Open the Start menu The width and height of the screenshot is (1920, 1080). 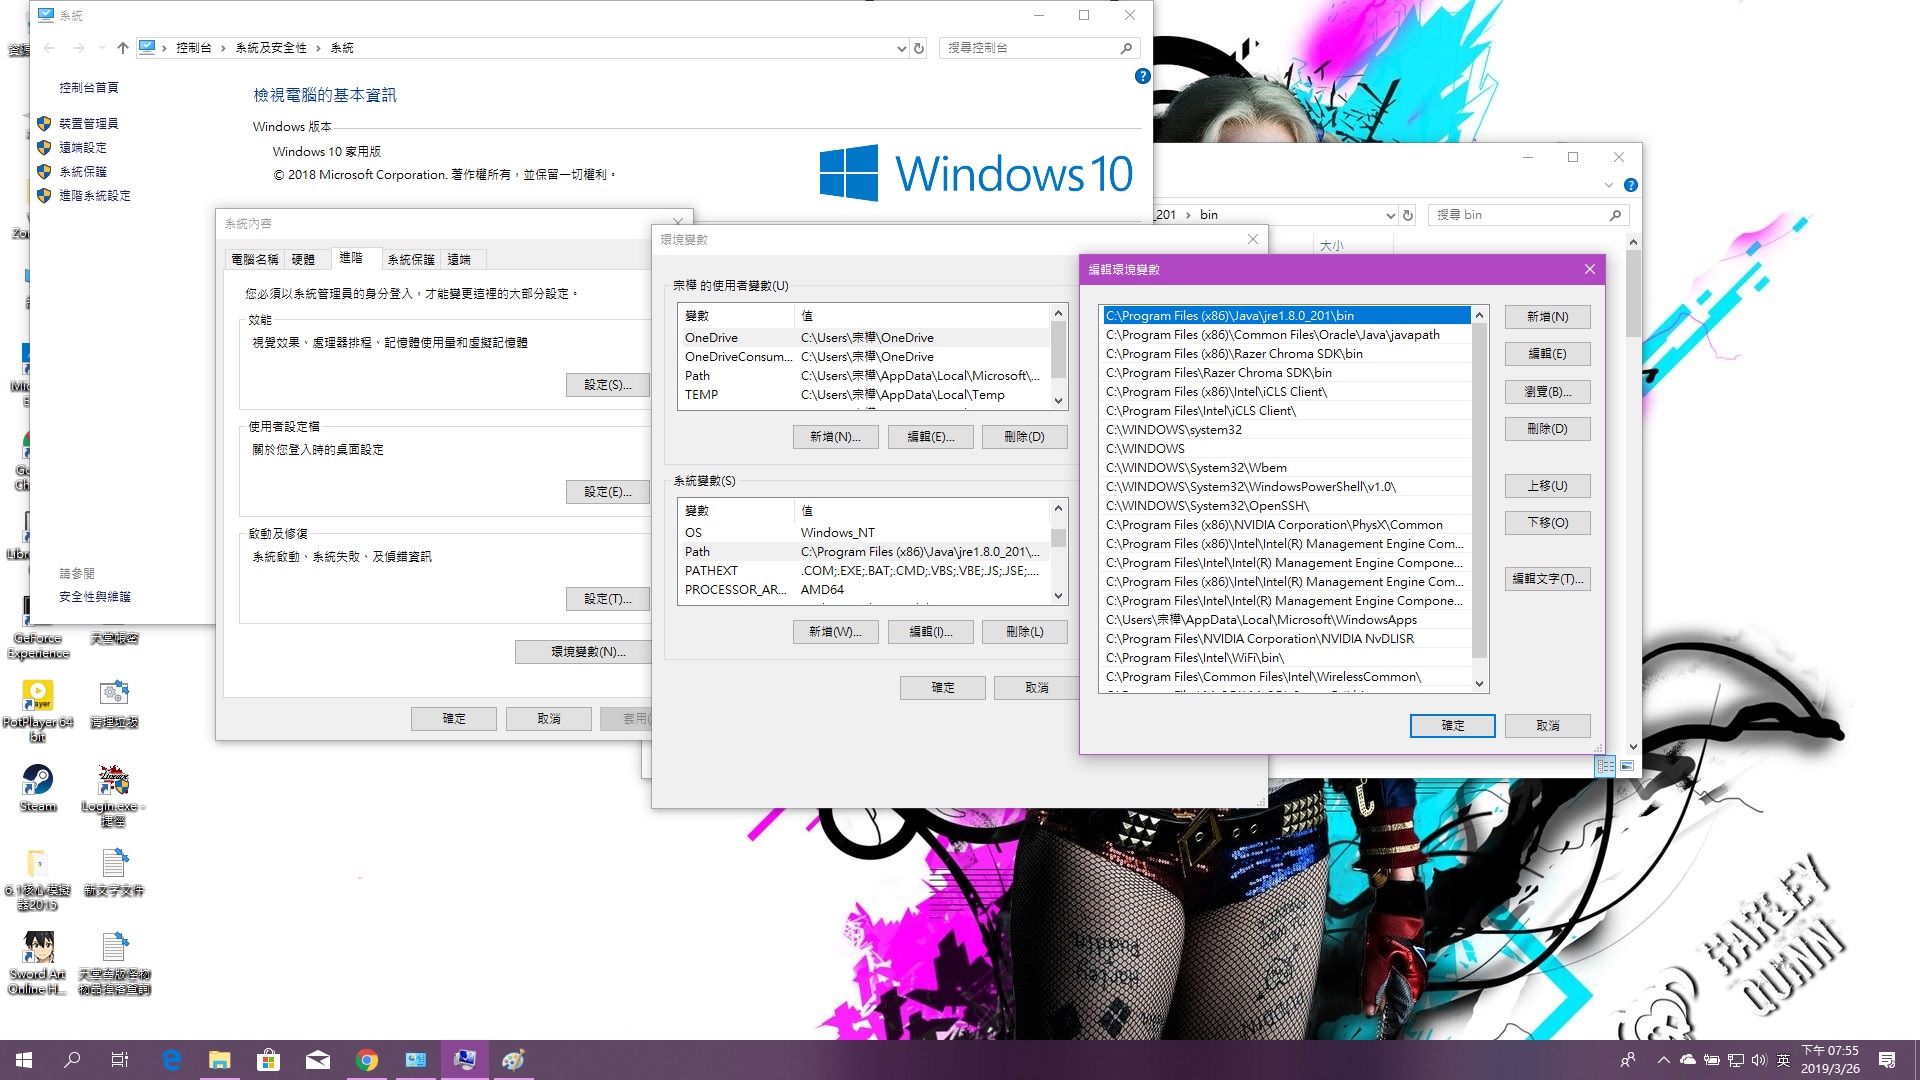[24, 1060]
